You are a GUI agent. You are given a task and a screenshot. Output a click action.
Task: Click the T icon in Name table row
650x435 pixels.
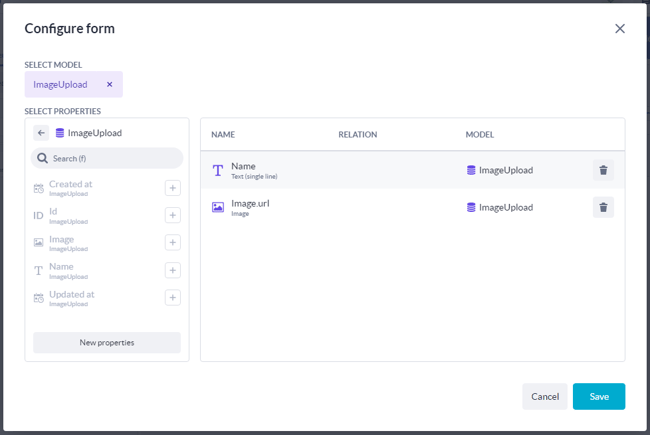coord(218,170)
